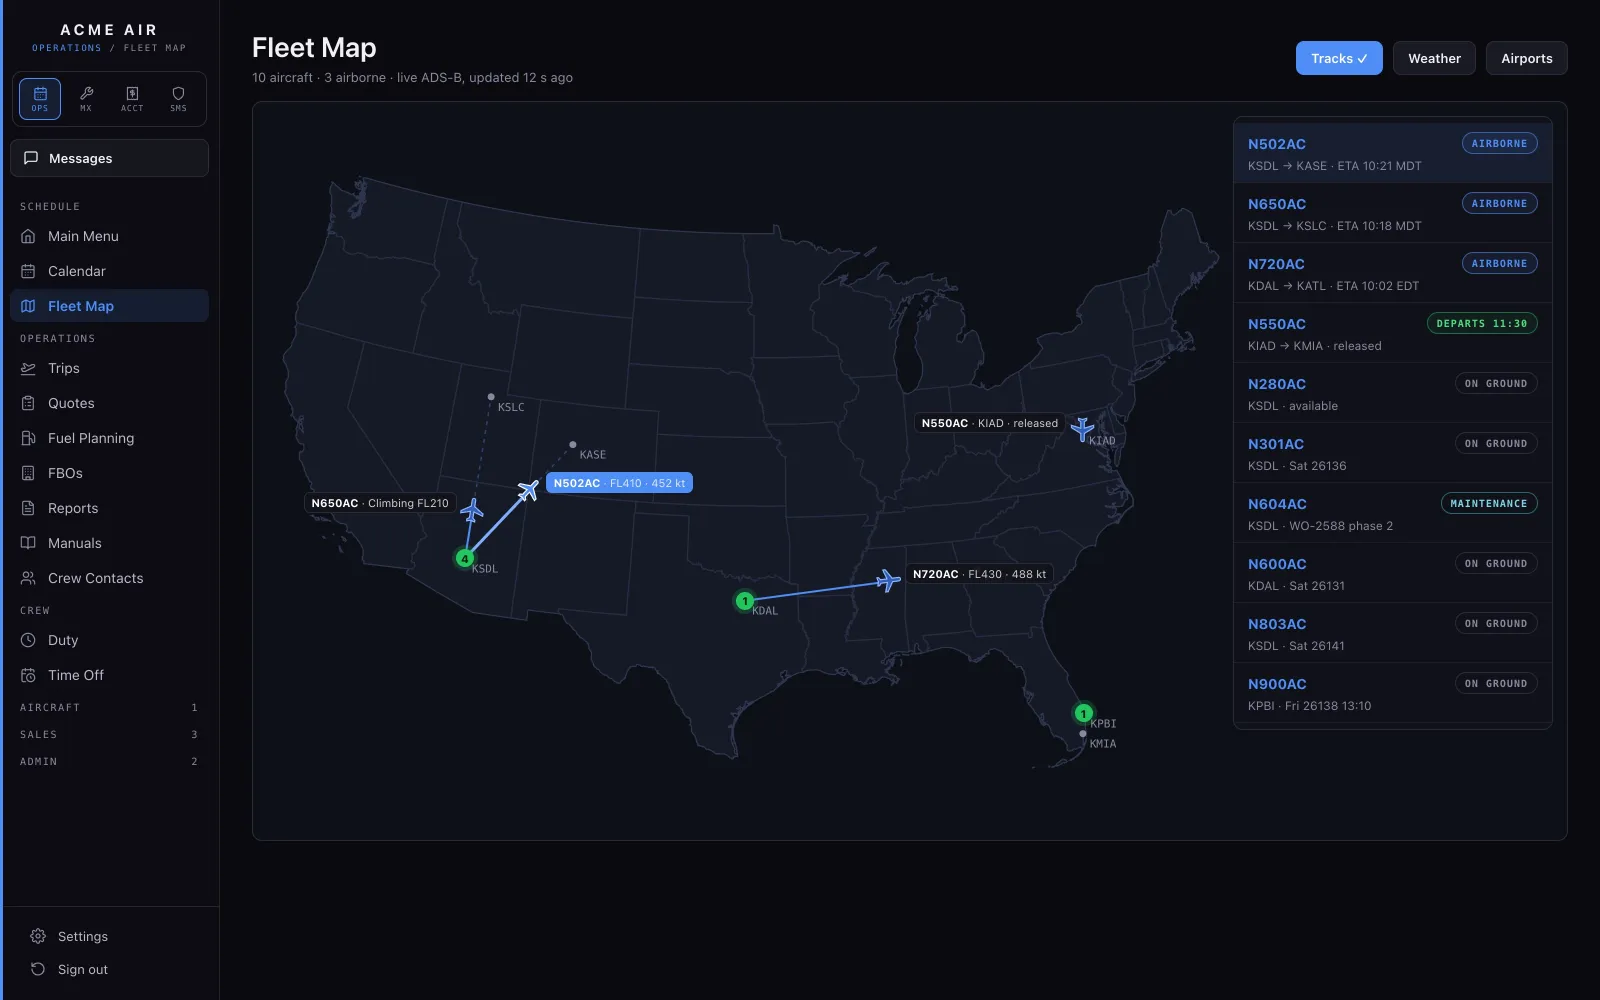Screen dimensions: 1600x1000
Task: Open the ACCT accounting module
Action: [132, 99]
